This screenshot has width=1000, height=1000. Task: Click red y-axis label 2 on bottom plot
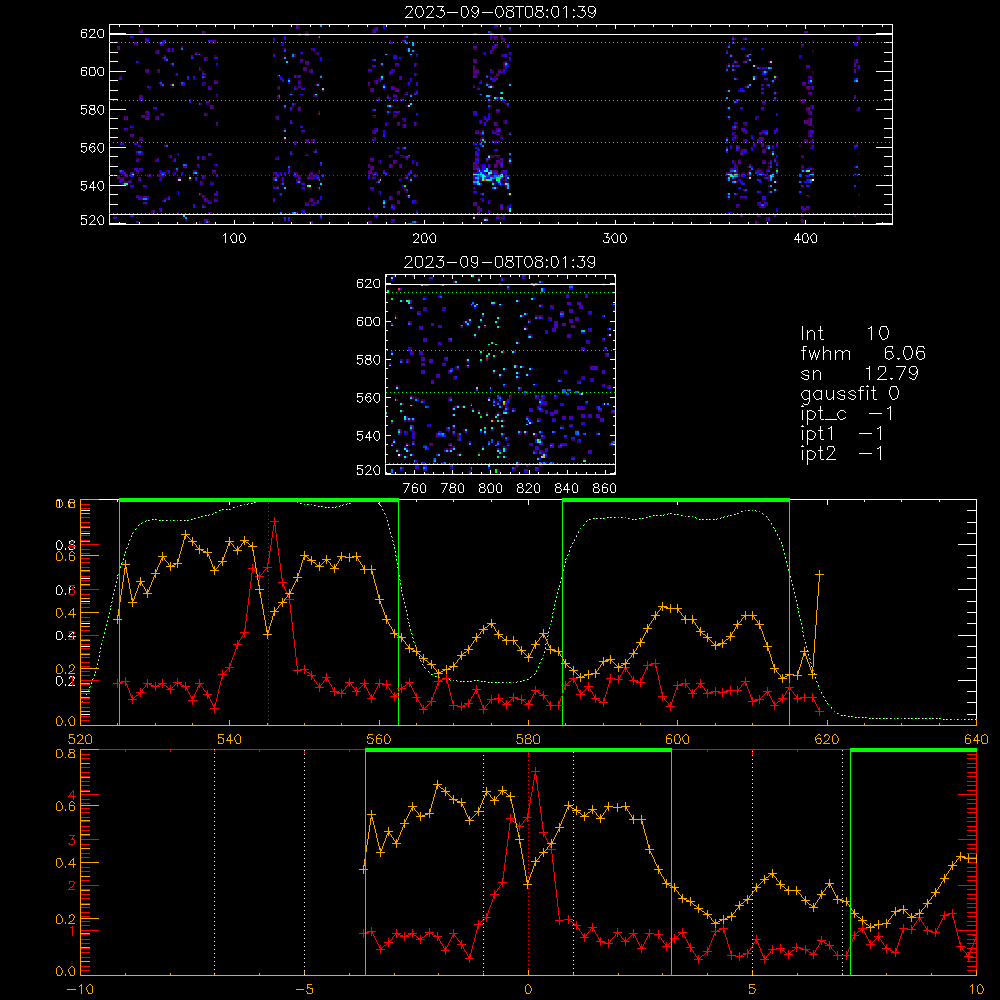pyautogui.click(x=71, y=886)
